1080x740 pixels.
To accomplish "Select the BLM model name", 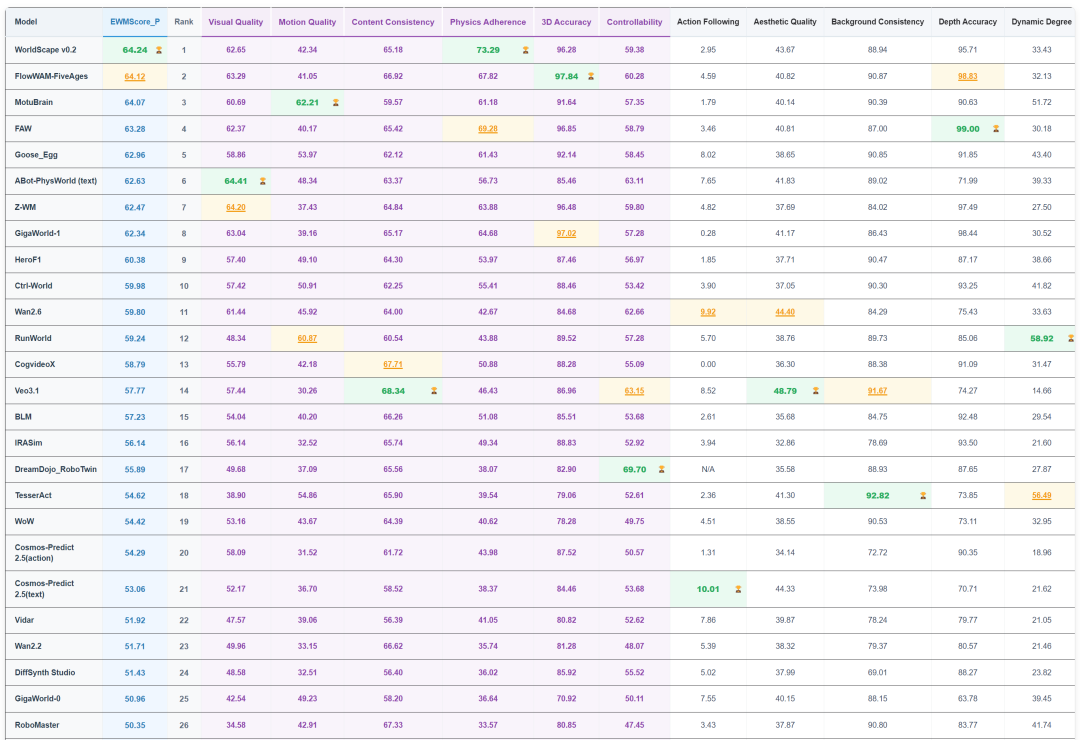I will (23, 417).
